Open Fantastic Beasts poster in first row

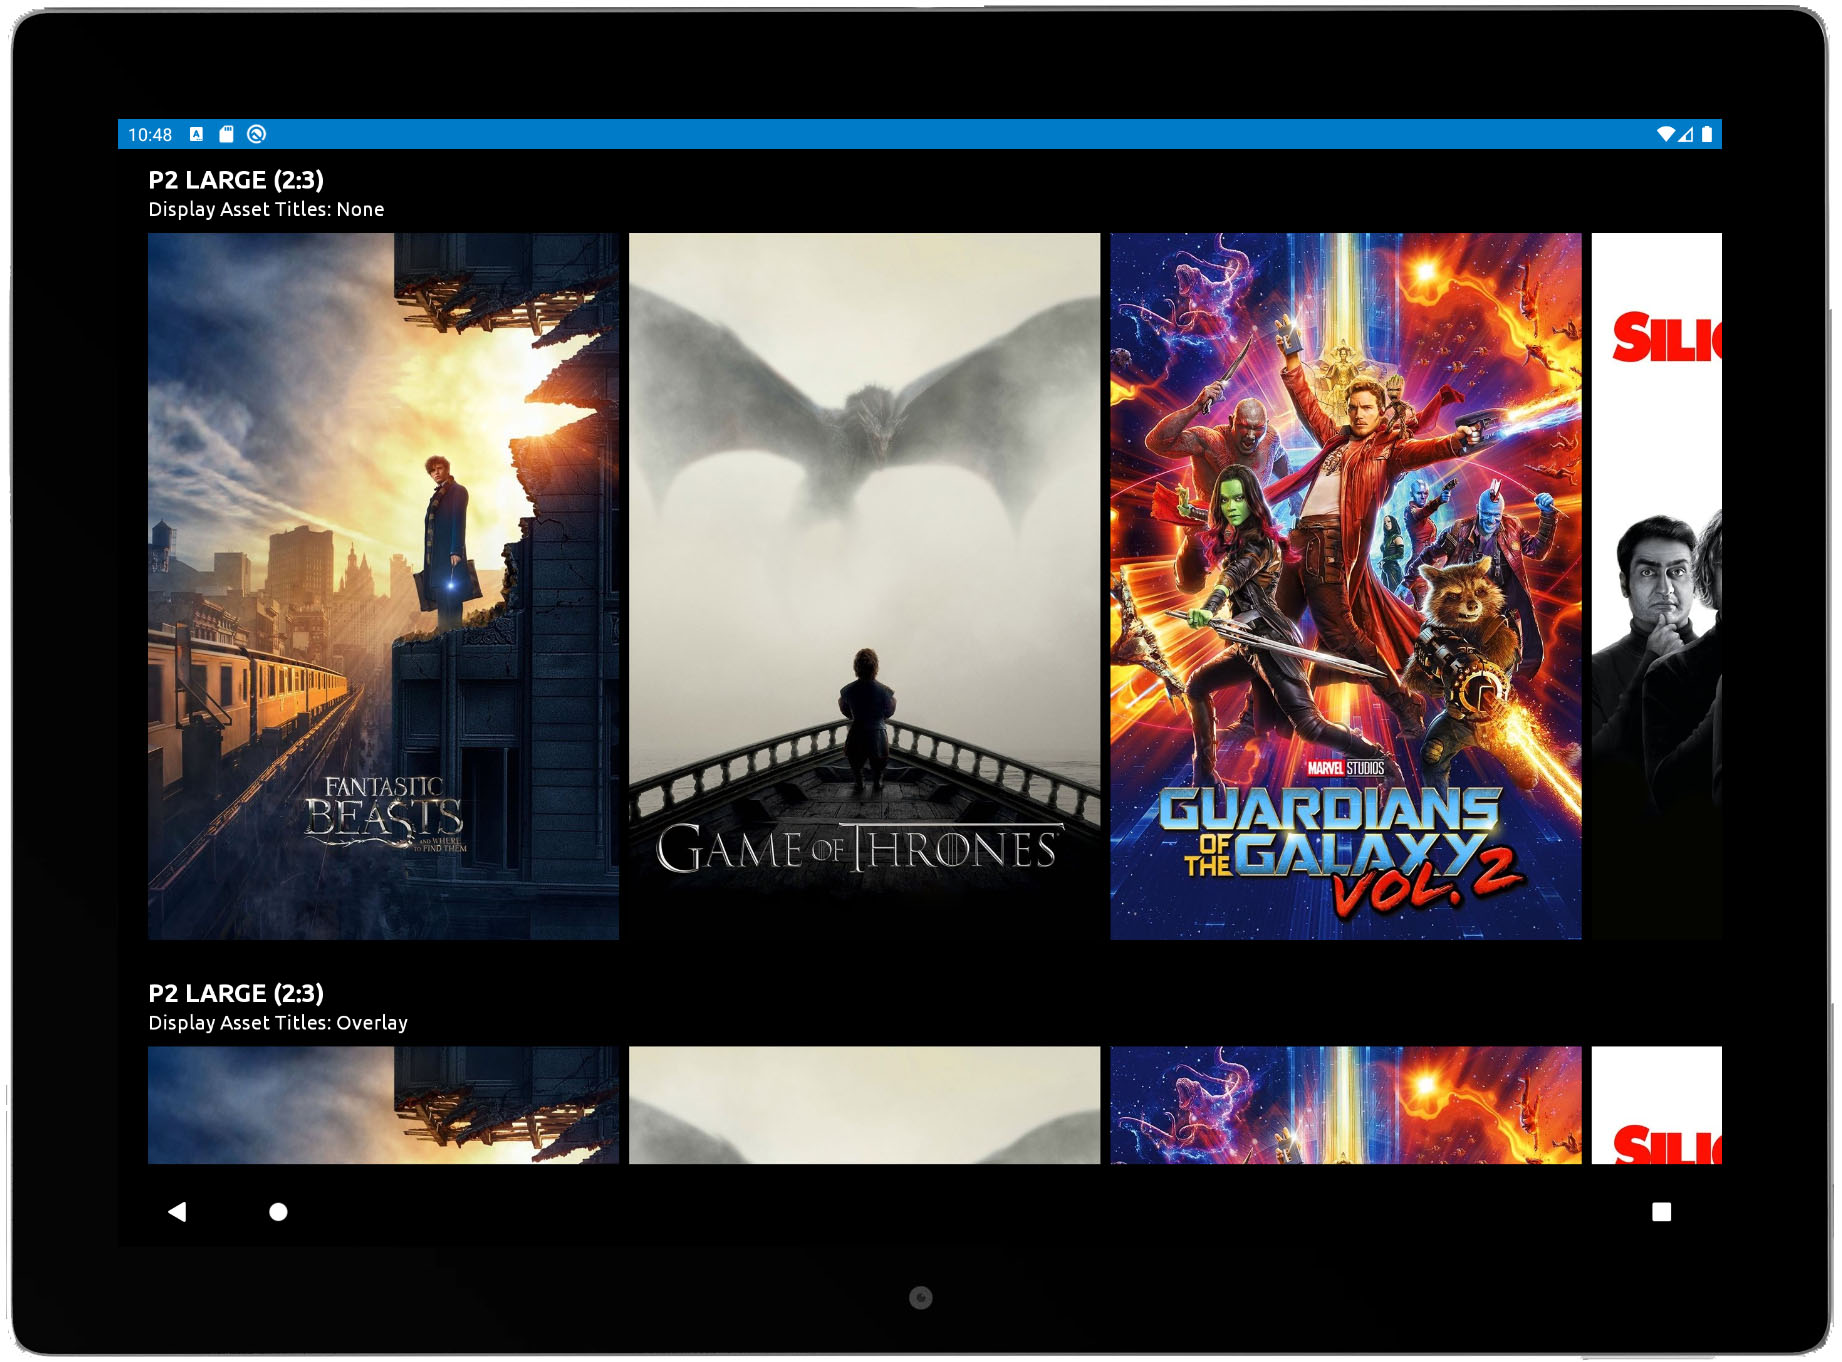[383, 586]
